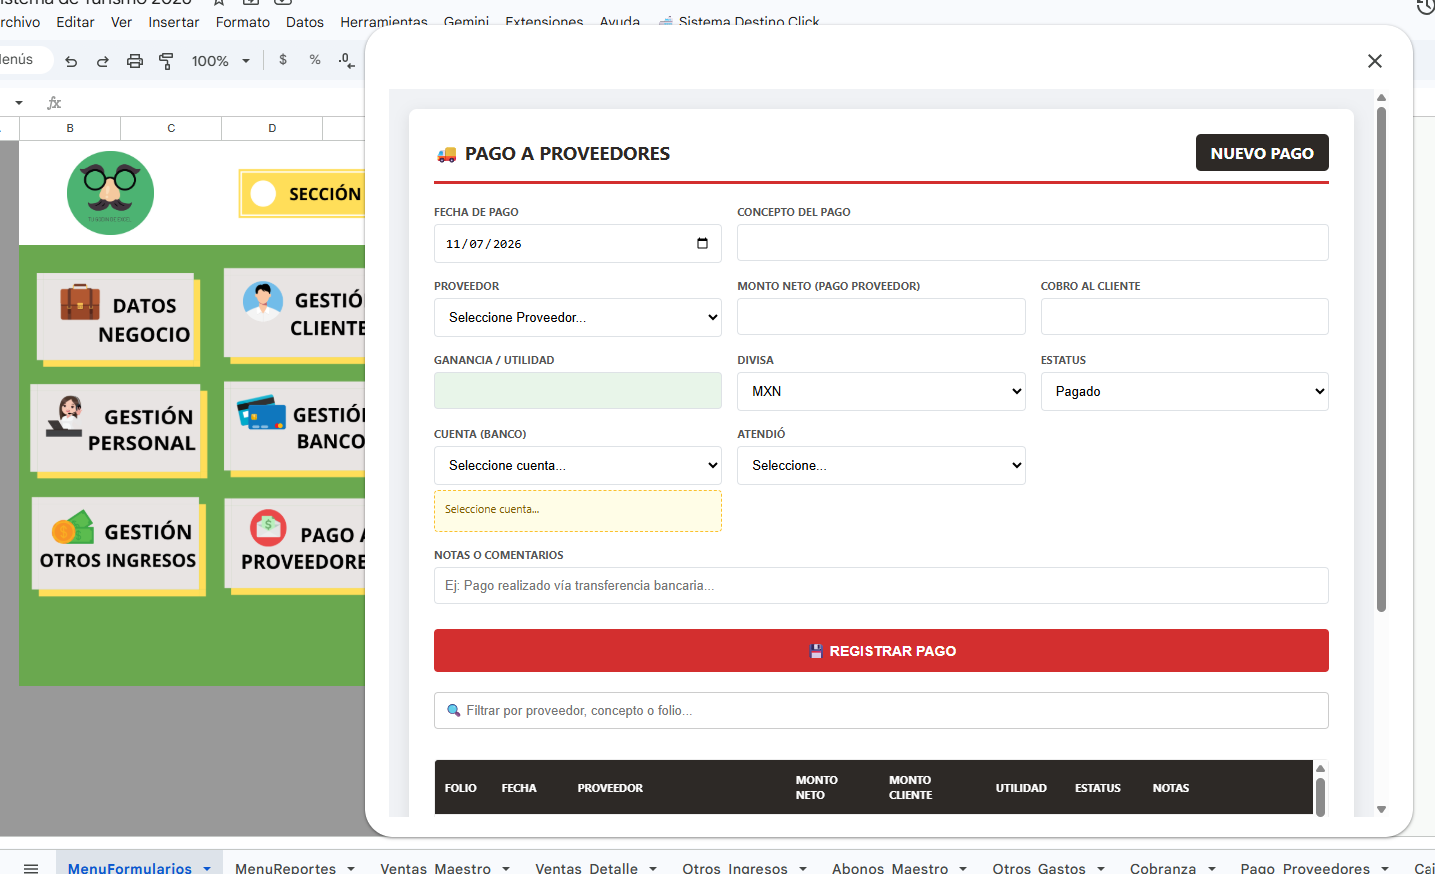Switch to Ventas_Maestro sheet tab
The height and width of the screenshot is (874, 1435).
click(435, 868)
